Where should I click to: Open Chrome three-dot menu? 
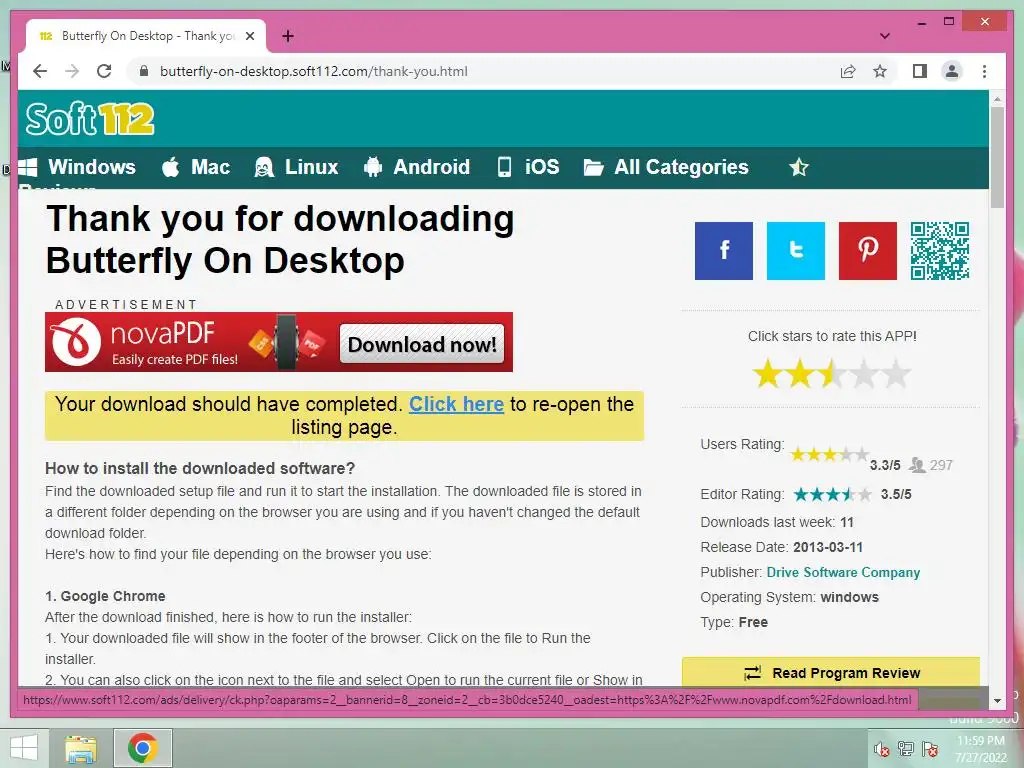[x=984, y=71]
